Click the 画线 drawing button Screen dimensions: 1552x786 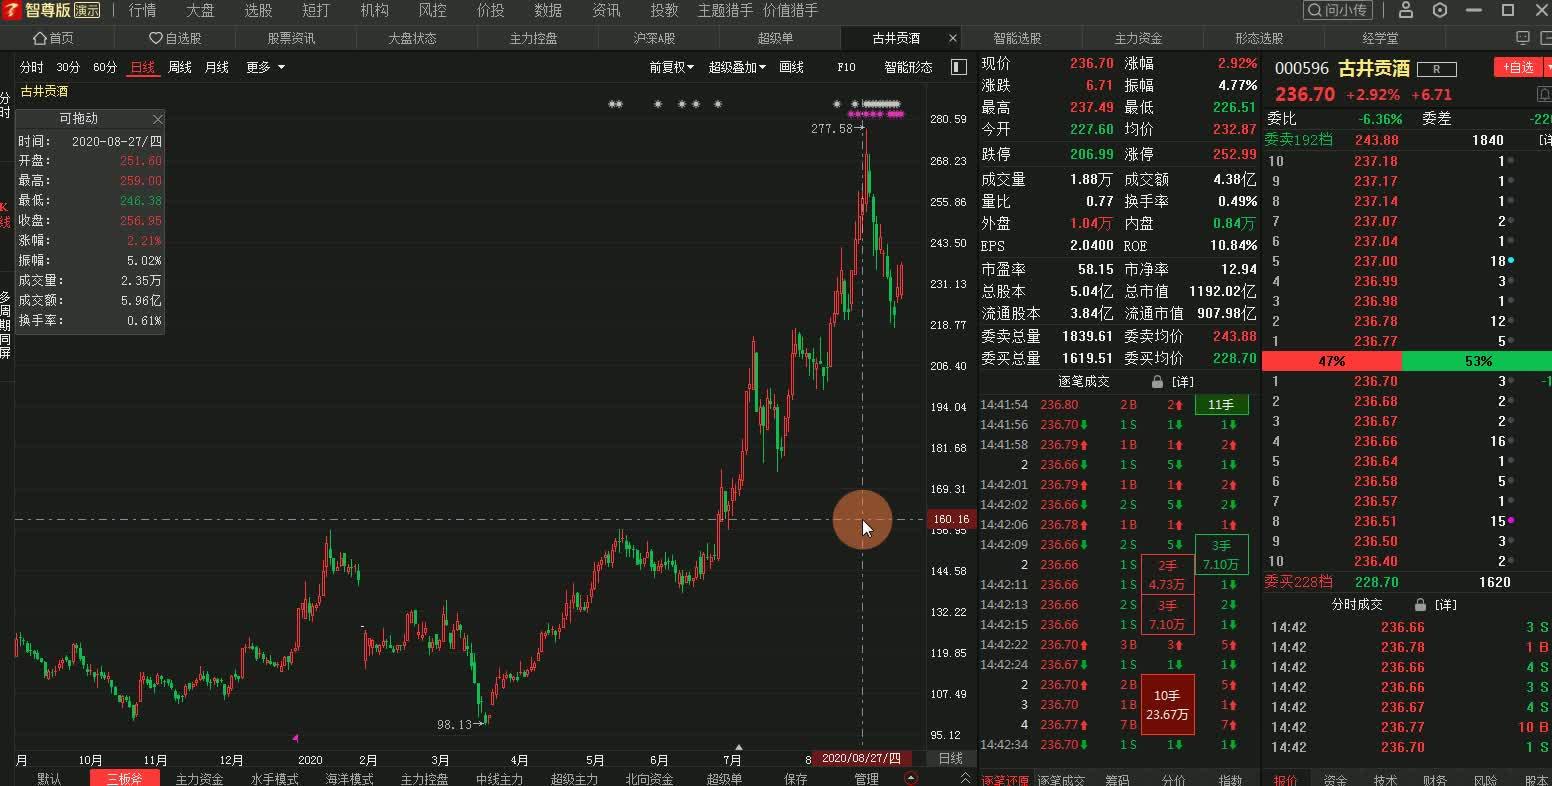pyautogui.click(x=791, y=67)
